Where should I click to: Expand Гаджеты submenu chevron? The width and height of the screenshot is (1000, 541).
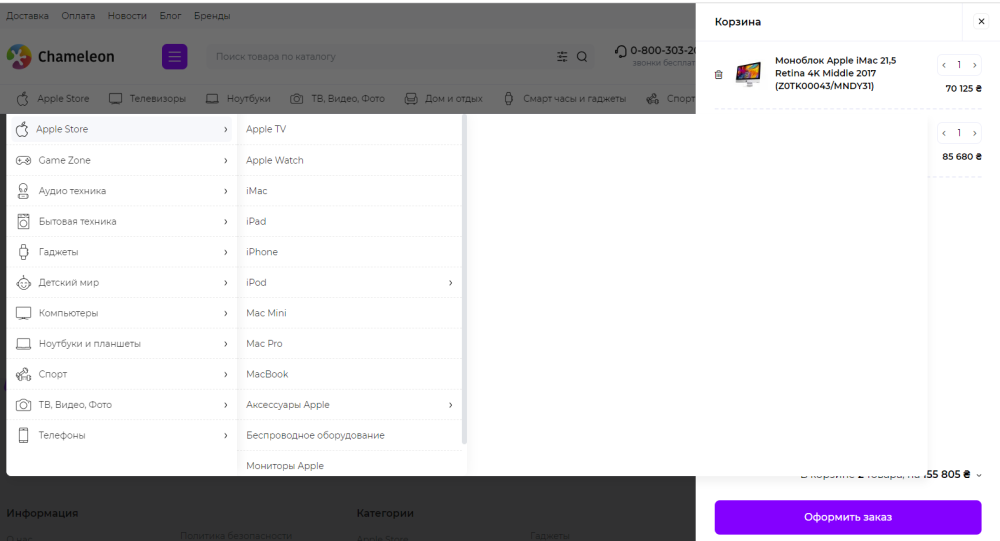pyautogui.click(x=226, y=252)
